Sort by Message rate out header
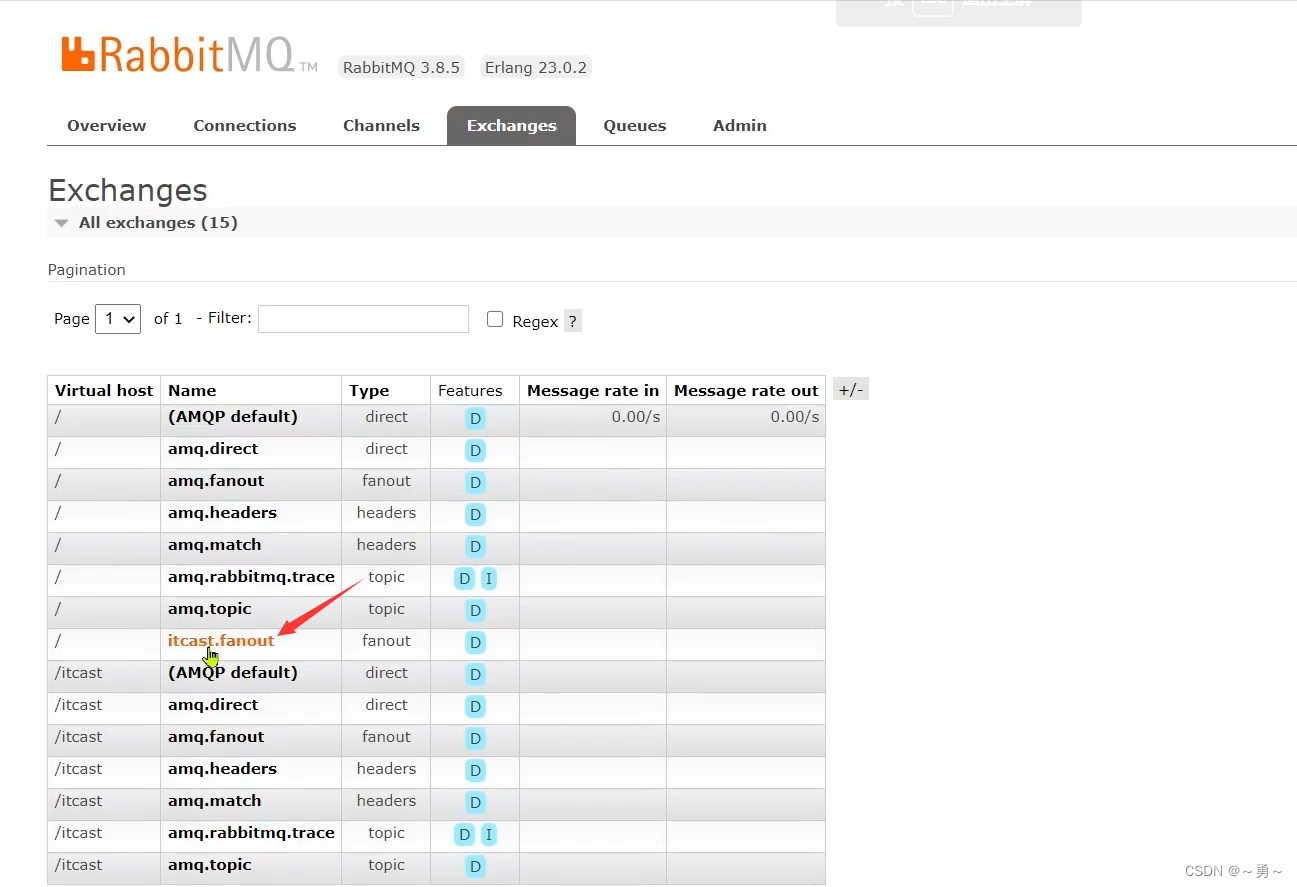Viewport: 1297px width, 887px height. point(746,390)
